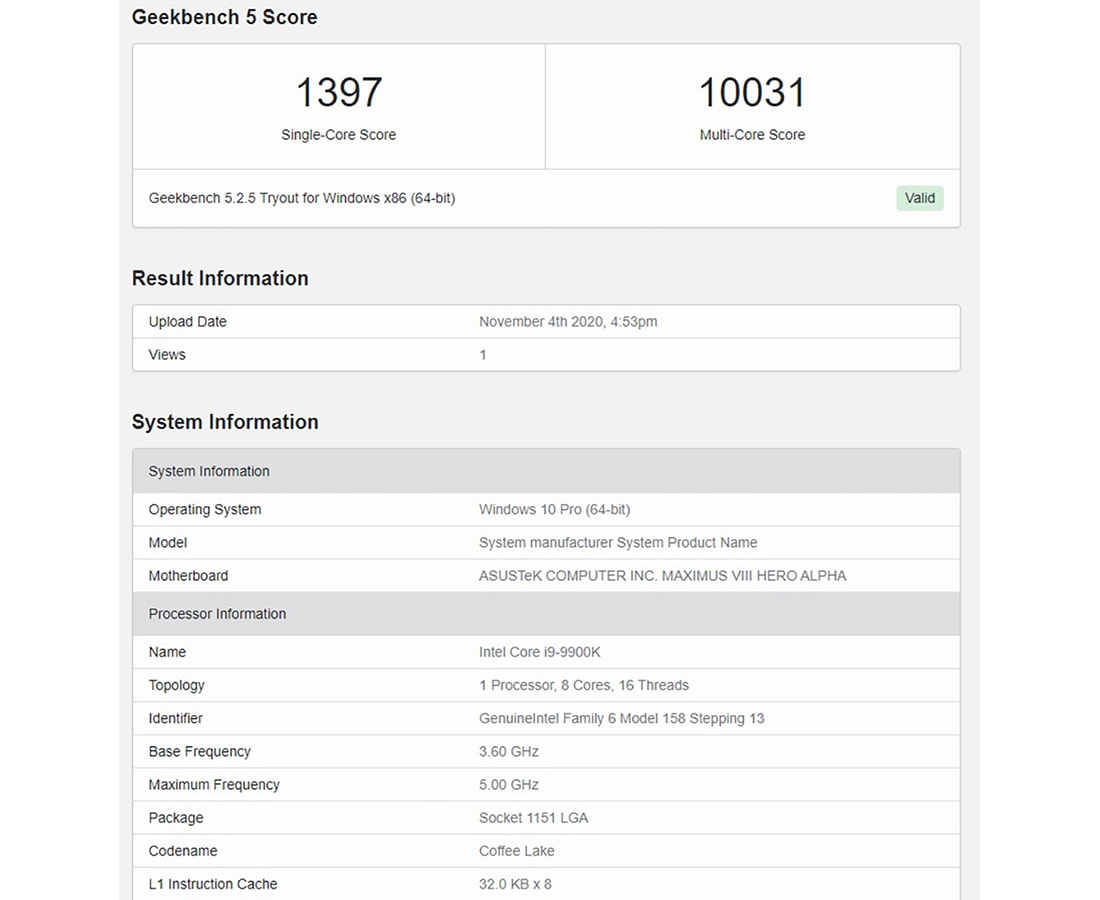Click the System manufacturer model value

(x=618, y=543)
